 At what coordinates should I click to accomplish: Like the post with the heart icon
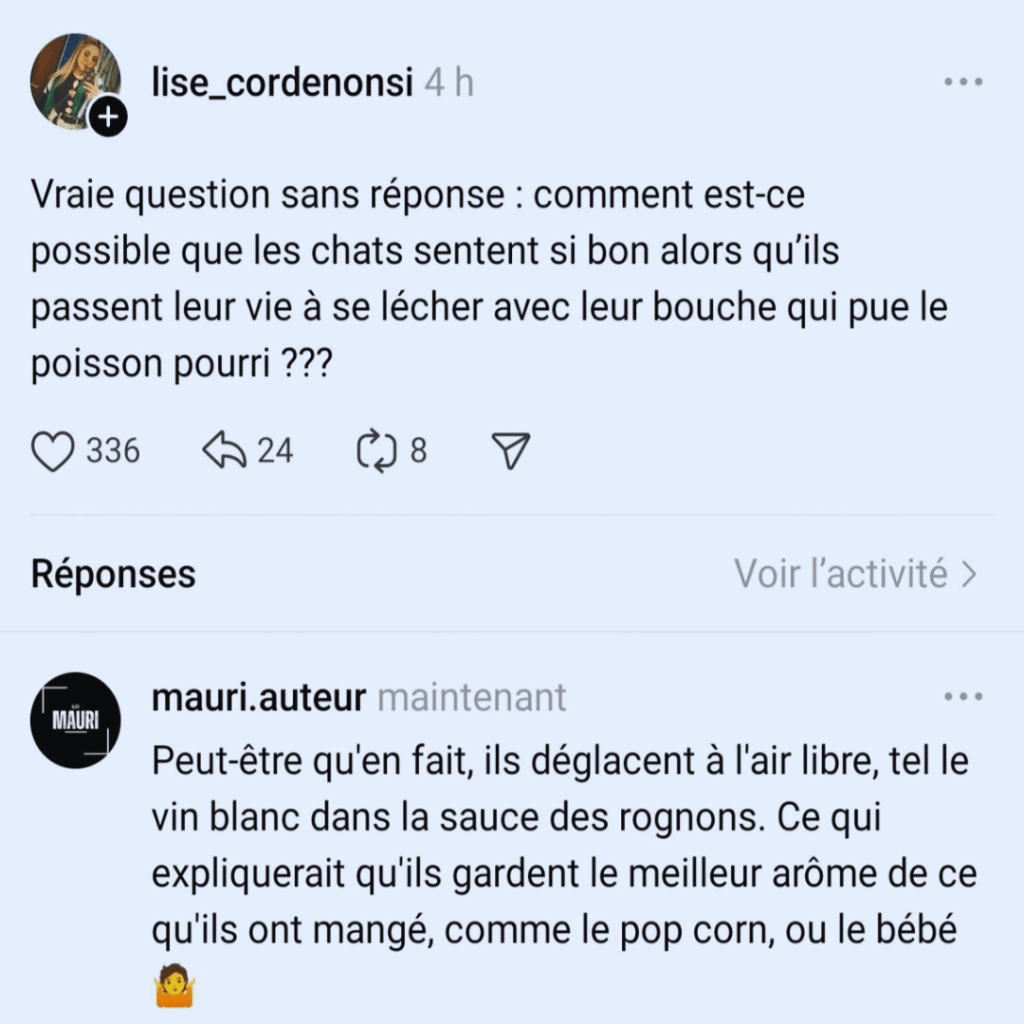pos(54,452)
